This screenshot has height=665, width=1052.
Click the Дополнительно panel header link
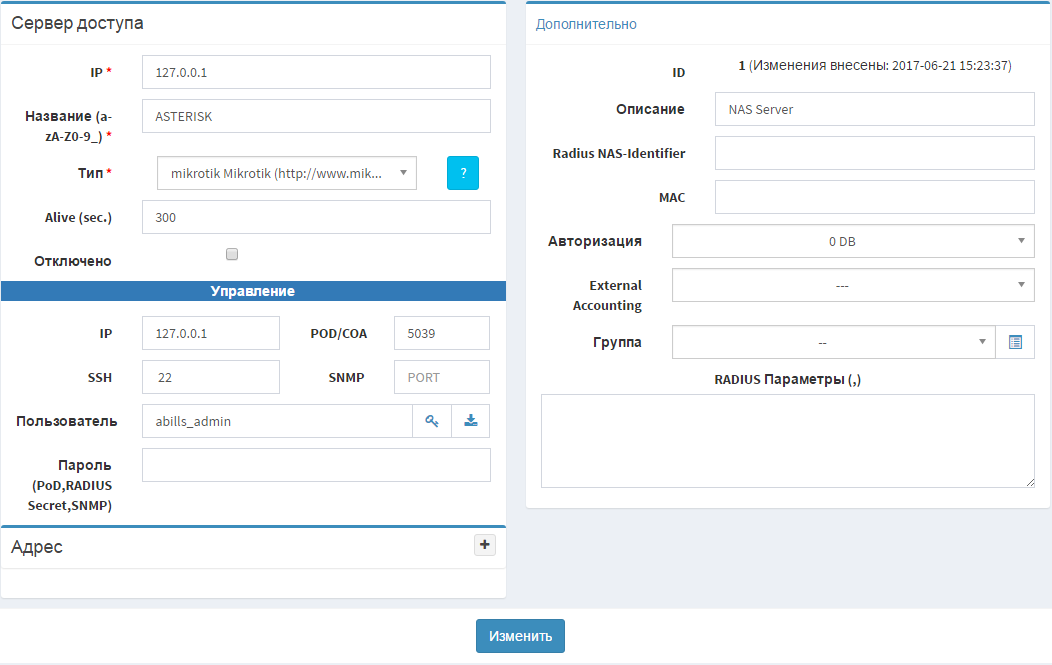coord(586,24)
